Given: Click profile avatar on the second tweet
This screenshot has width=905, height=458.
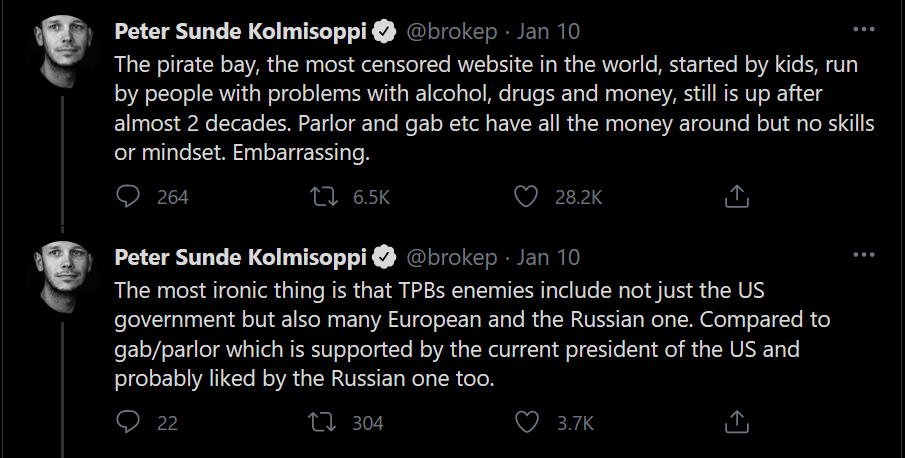Looking at the screenshot, I should pos(68,276).
